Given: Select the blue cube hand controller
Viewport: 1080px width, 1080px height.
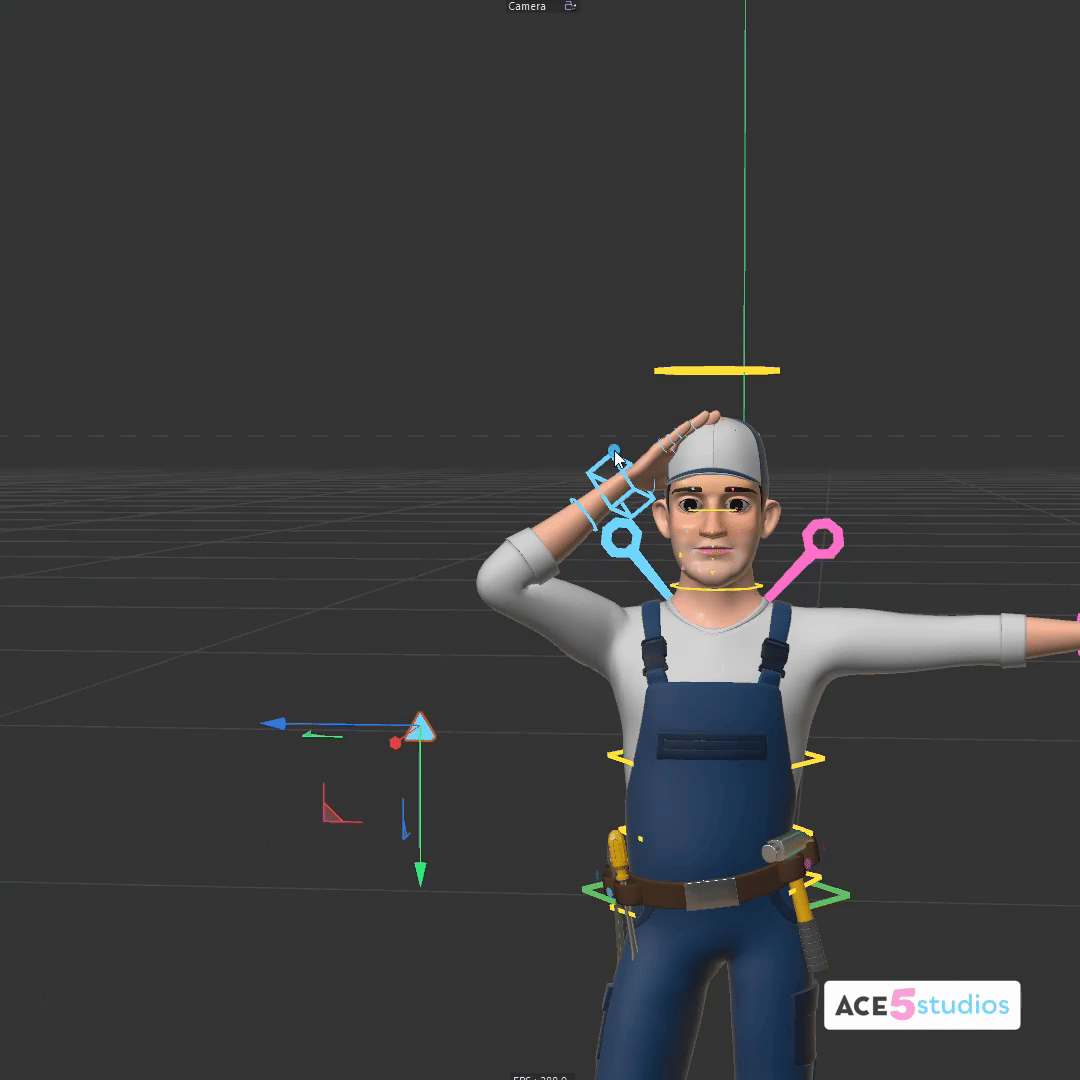Looking at the screenshot, I should tap(619, 484).
